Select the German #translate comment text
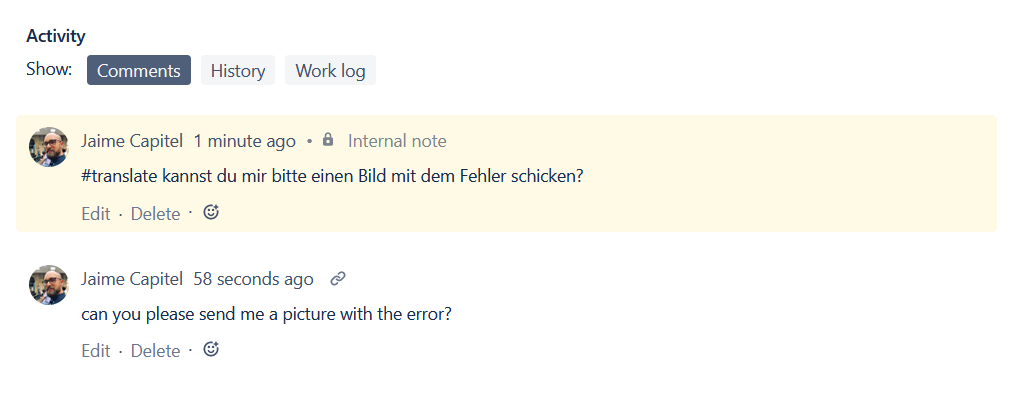 pos(332,177)
